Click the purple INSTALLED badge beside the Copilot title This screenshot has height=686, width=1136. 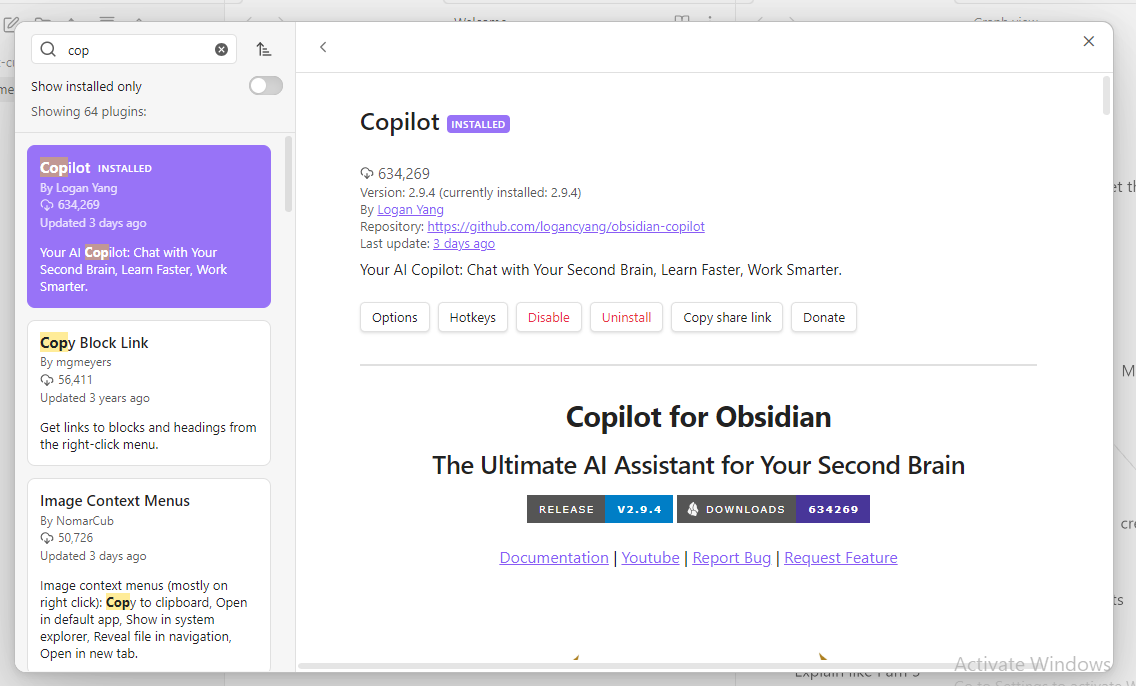[x=478, y=124]
